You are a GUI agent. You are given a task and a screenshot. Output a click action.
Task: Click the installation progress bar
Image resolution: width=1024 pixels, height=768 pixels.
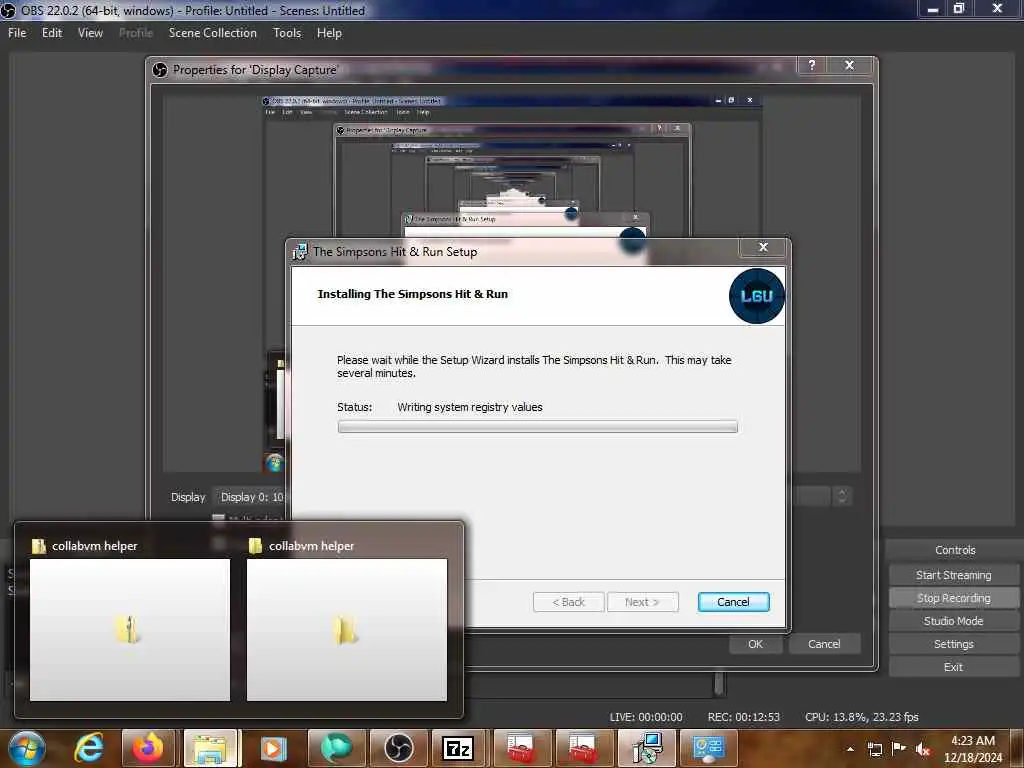[537, 427]
